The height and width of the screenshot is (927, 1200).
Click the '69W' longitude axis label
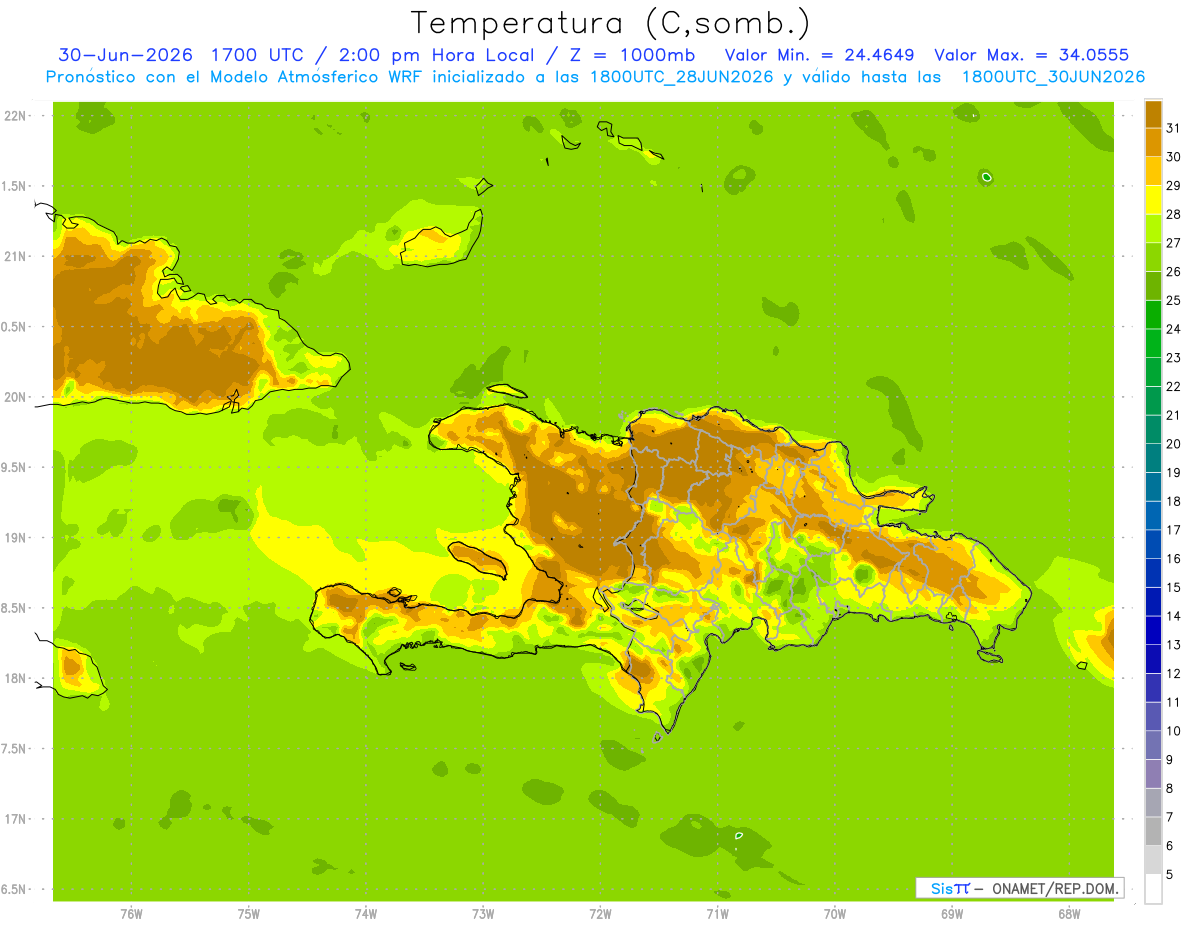[952, 914]
